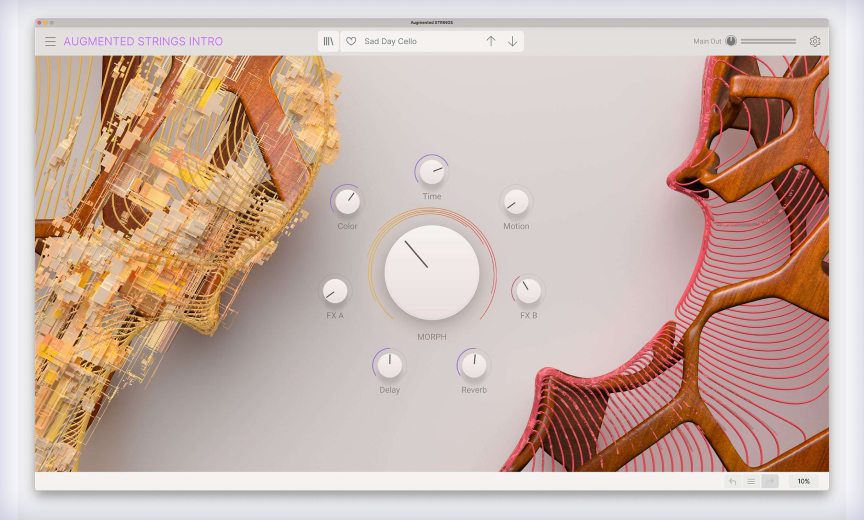Close the window with red button
This screenshot has width=864, height=520.
(39, 23)
